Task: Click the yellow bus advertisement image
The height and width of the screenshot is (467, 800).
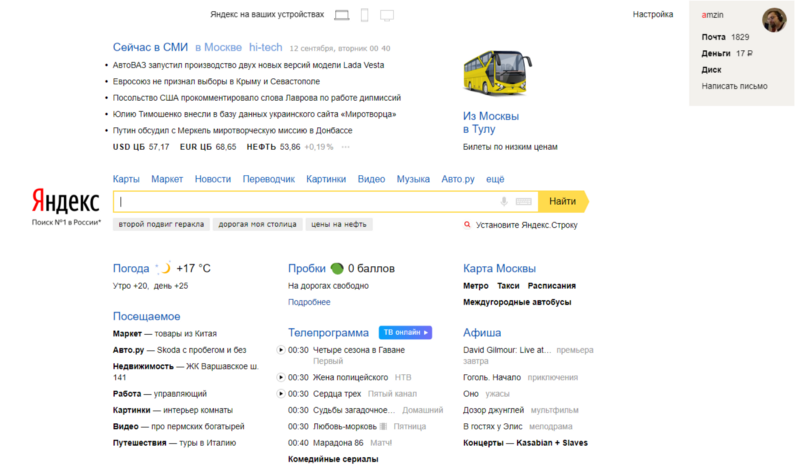Action: [x=497, y=72]
